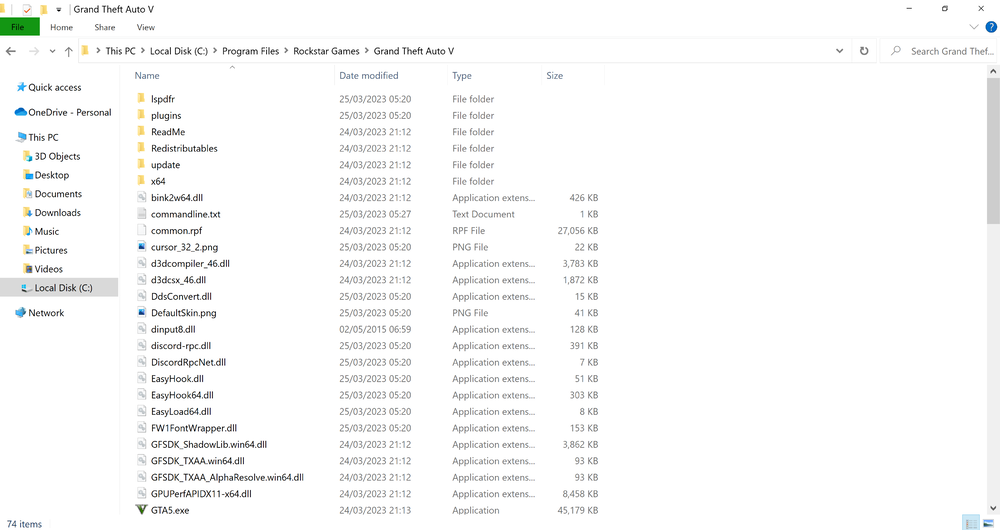Navigate to Rockstar Games in address bar
Viewport: 1000px width, 530px height.
(327, 51)
